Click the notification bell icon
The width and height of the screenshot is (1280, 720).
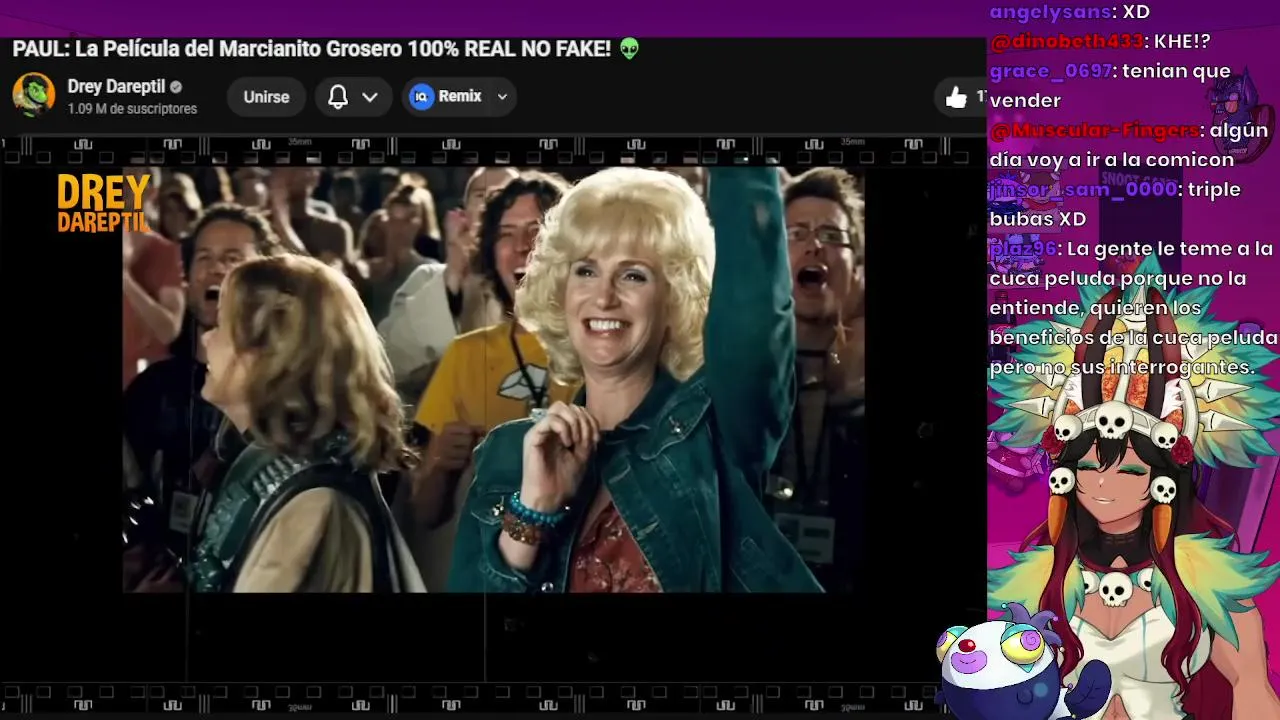click(338, 97)
